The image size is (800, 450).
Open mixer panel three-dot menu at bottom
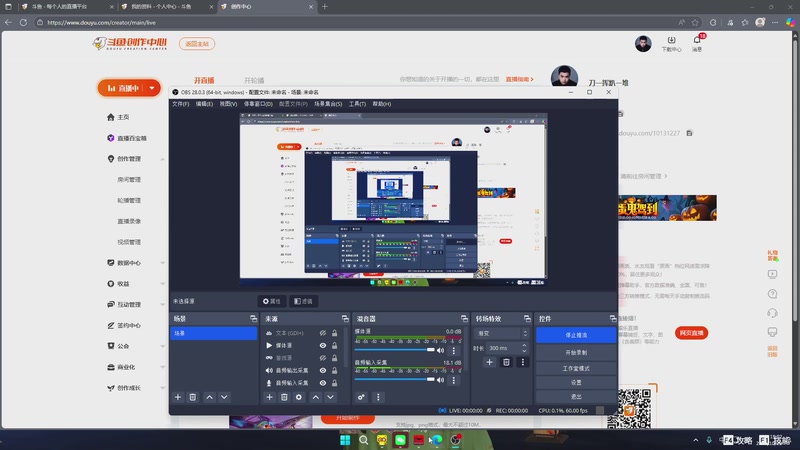pos(378,397)
